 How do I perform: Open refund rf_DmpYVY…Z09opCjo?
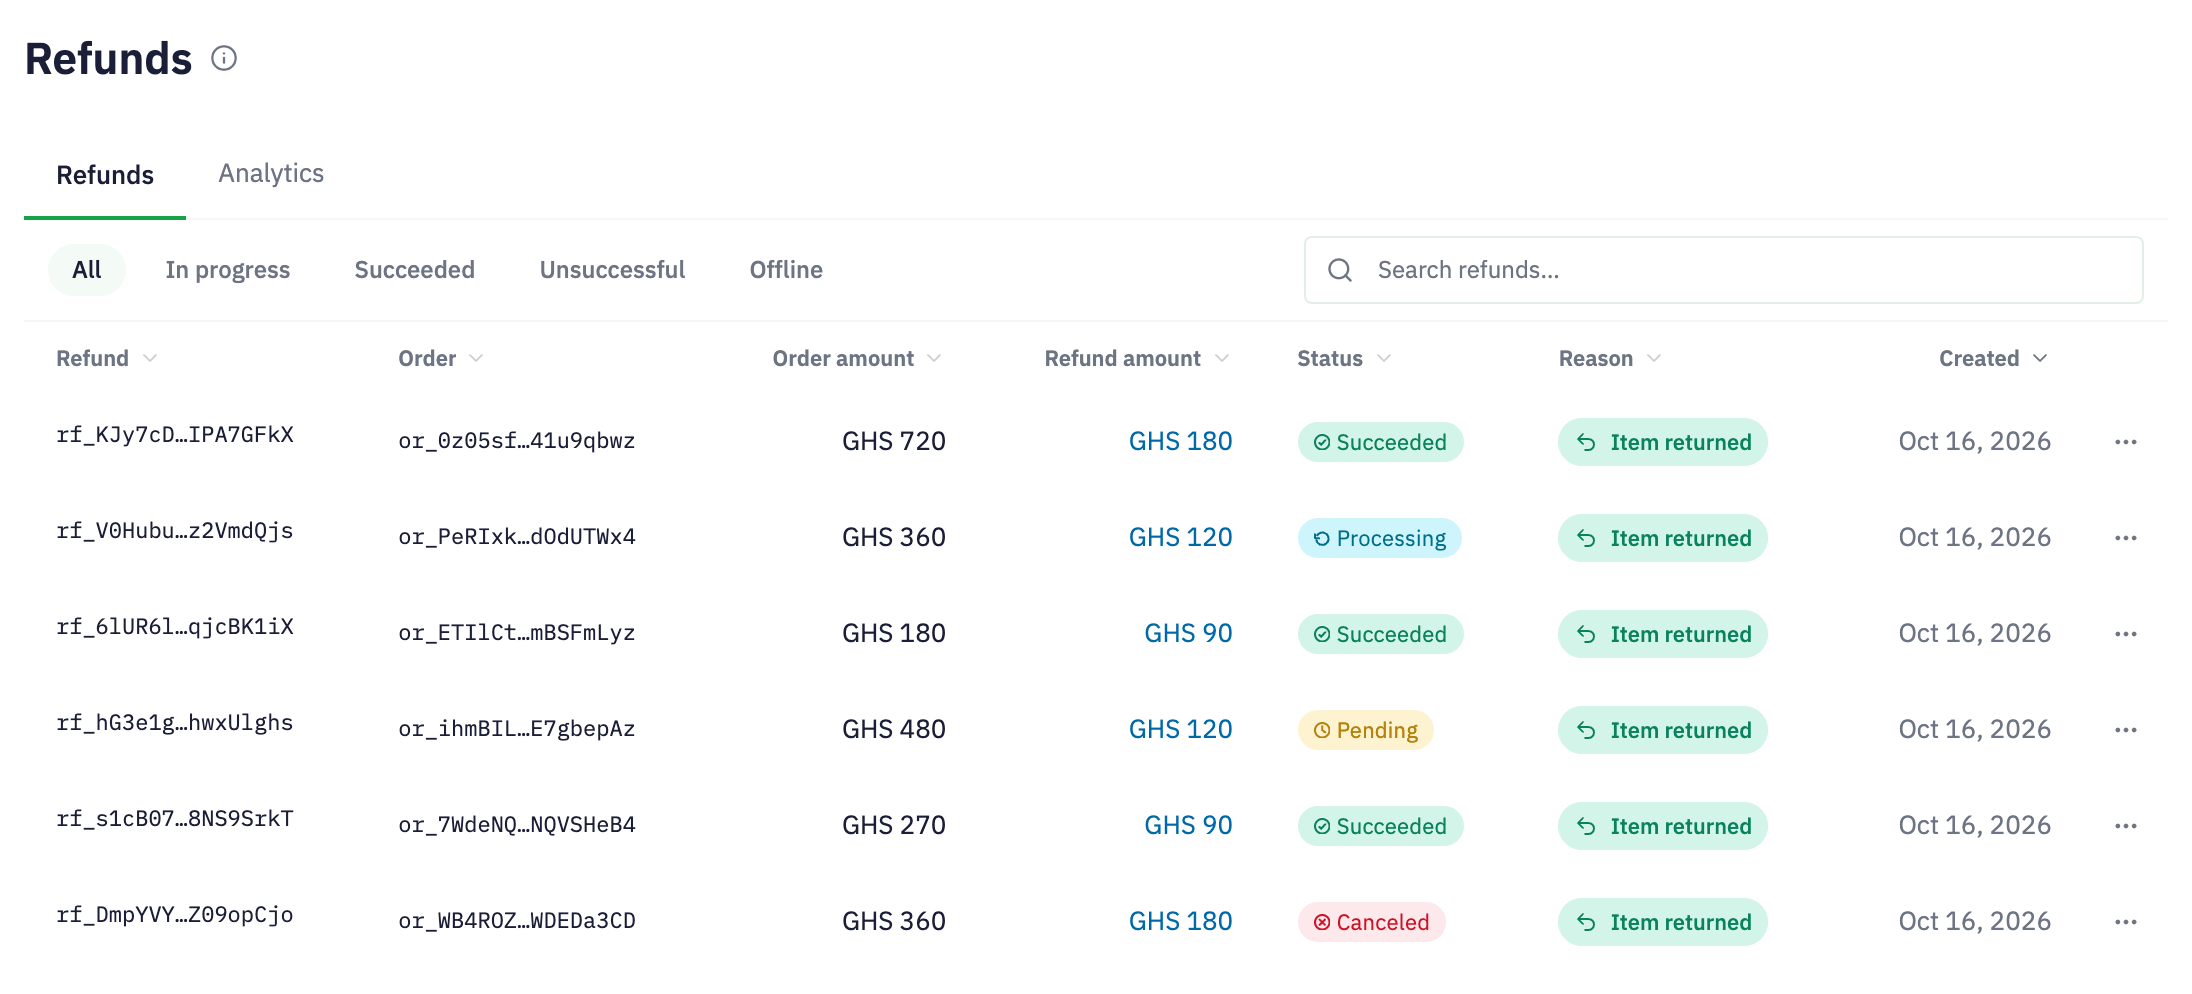pos(175,915)
